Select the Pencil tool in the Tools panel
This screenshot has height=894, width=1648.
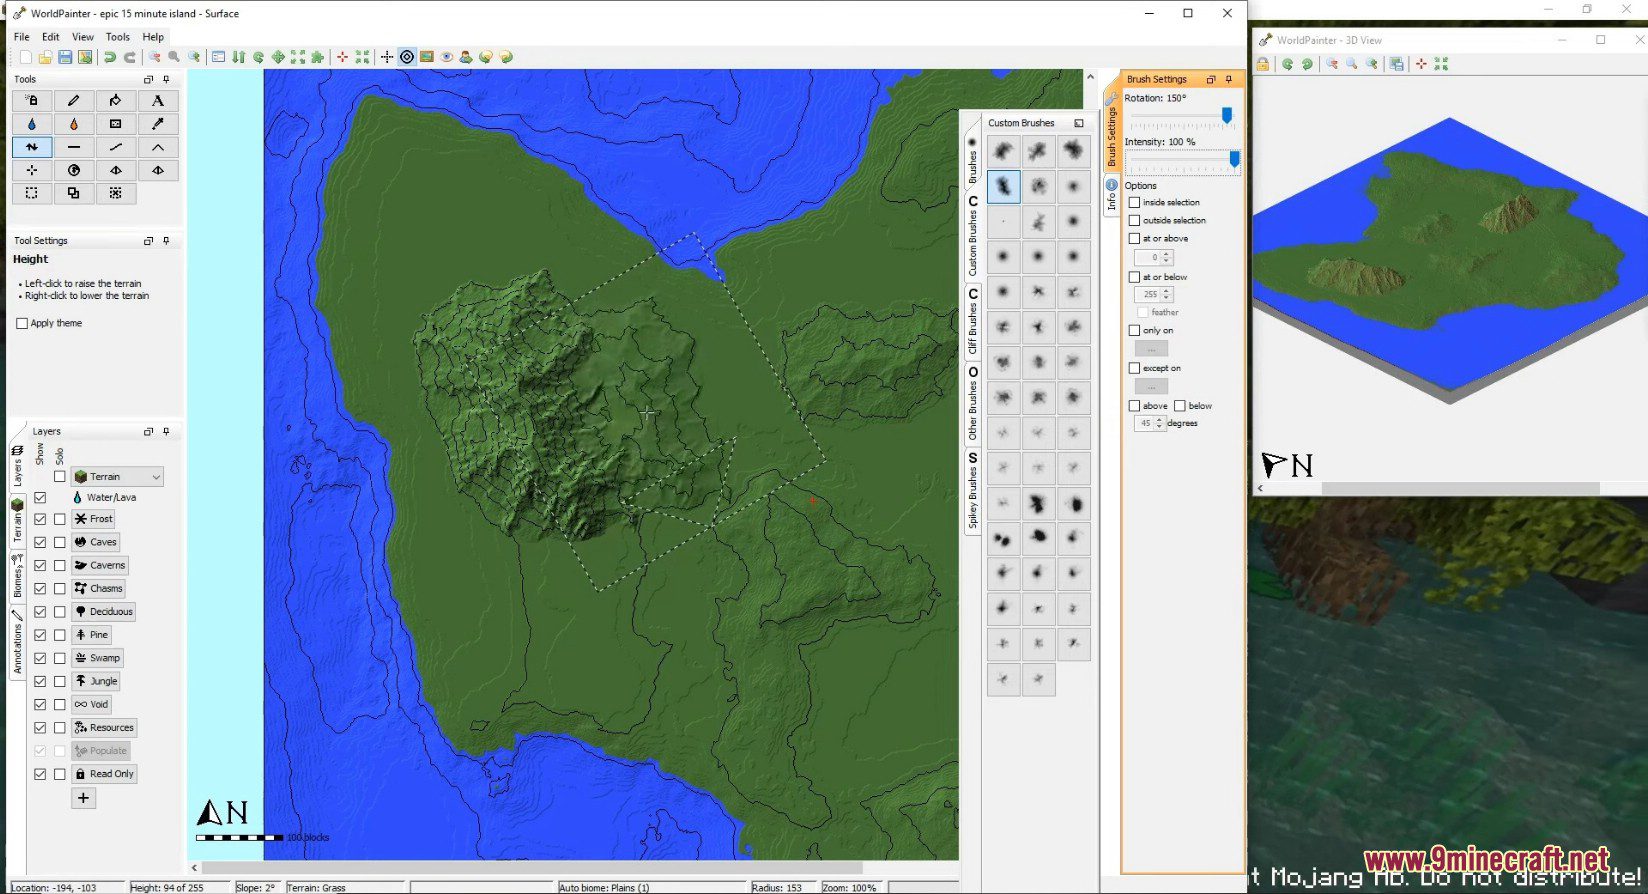74,100
